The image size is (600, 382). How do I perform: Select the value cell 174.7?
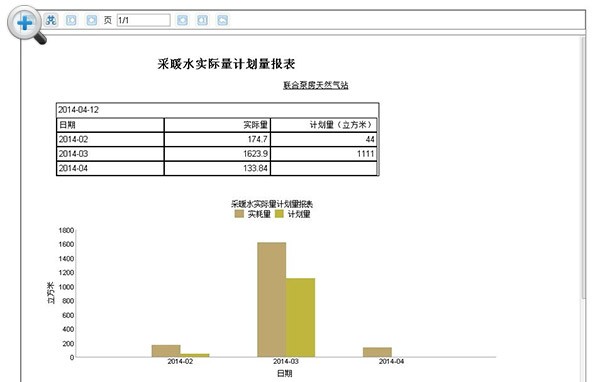click(217, 139)
